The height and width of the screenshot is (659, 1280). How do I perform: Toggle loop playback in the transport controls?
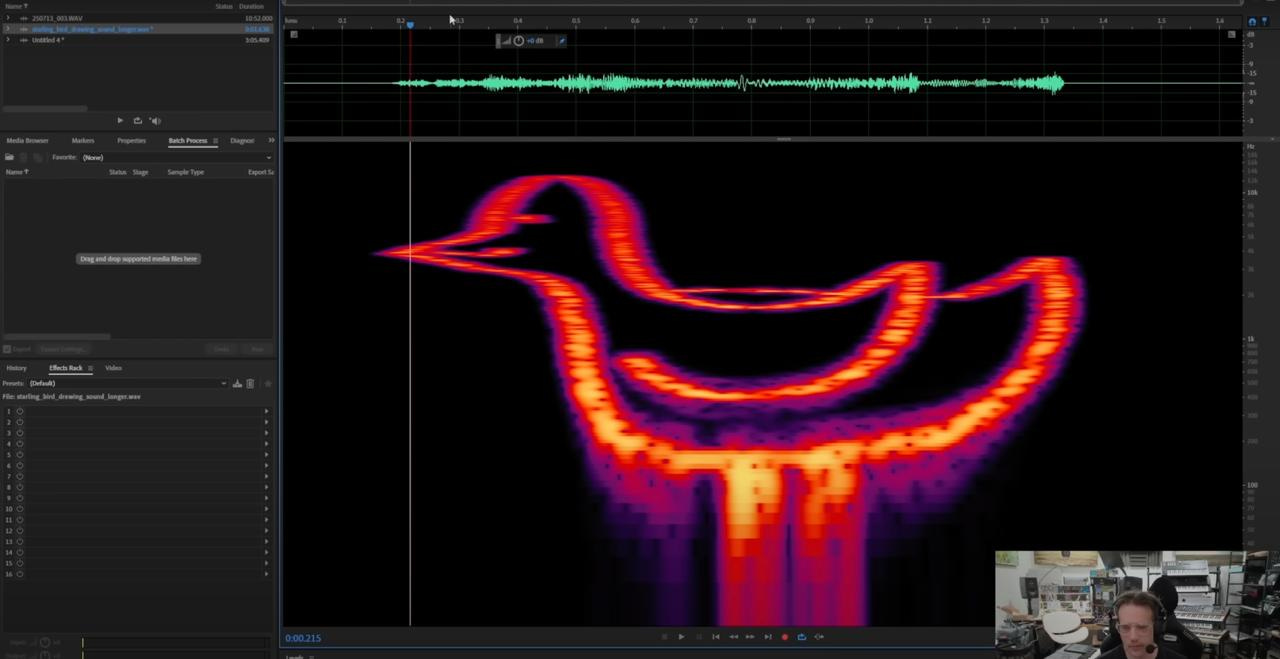point(802,637)
